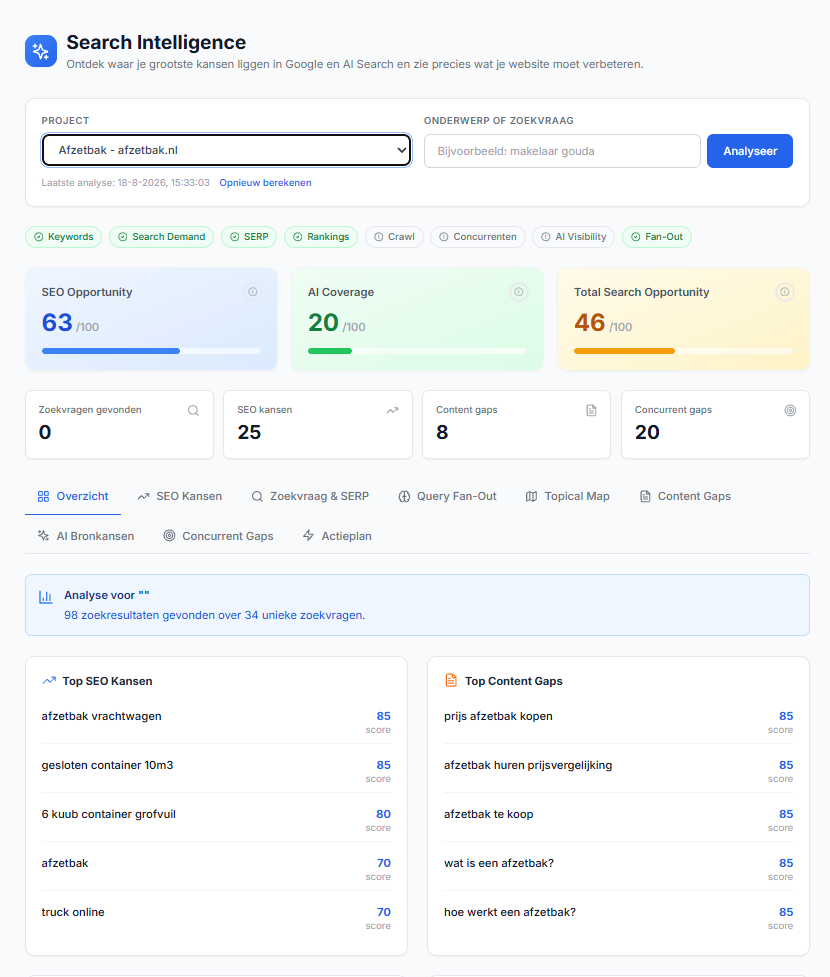Click the Content gaps value 8
Image resolution: width=830 pixels, height=977 pixels.
pyautogui.click(x=442, y=432)
